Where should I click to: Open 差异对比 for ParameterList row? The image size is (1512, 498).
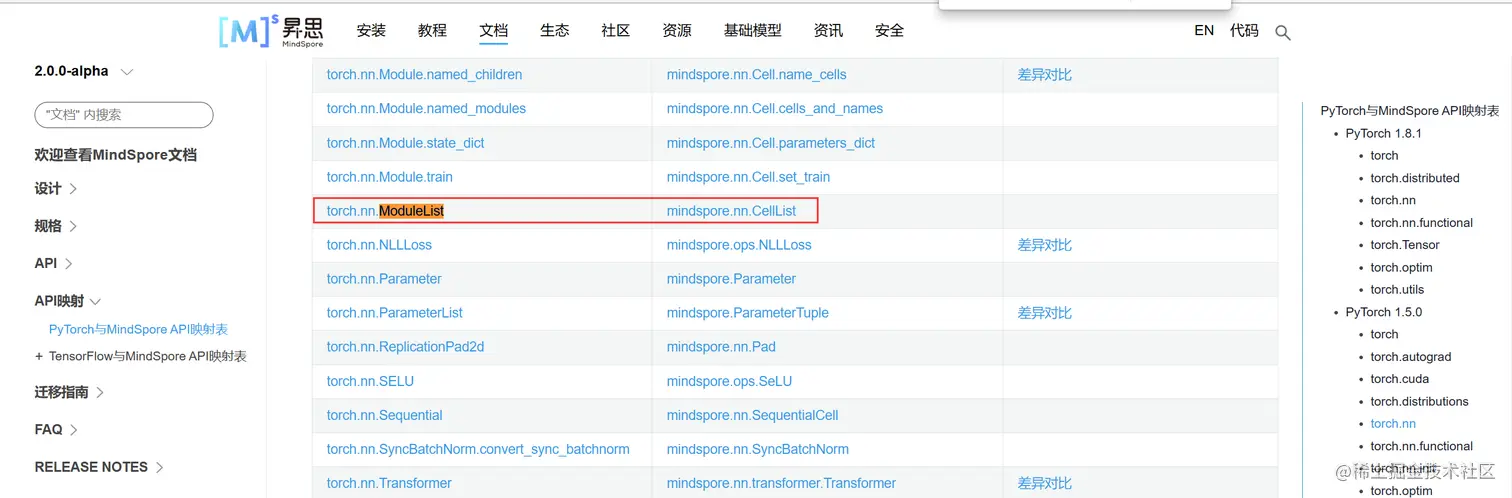[1044, 313]
